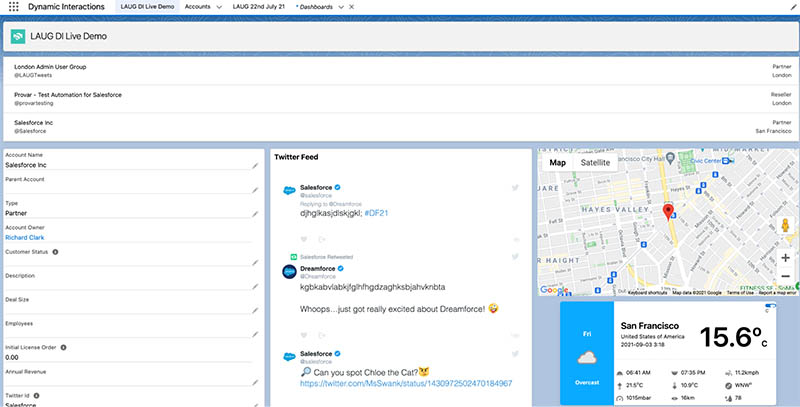Click the pencil icon at top-right of navigation bar
Image resolution: width=800 pixels, height=407 pixels.
(792, 7)
